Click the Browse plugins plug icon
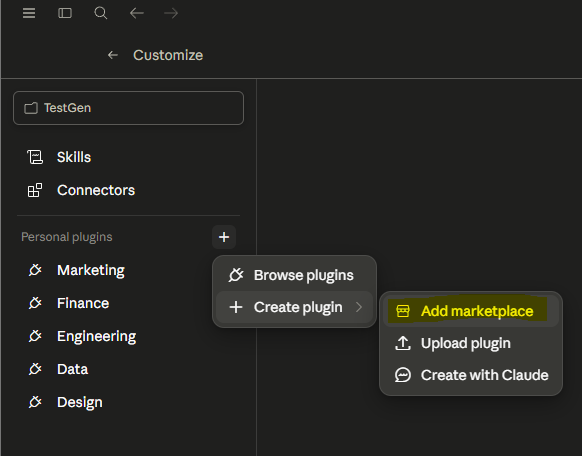Image resolution: width=582 pixels, height=456 pixels. click(x=236, y=275)
